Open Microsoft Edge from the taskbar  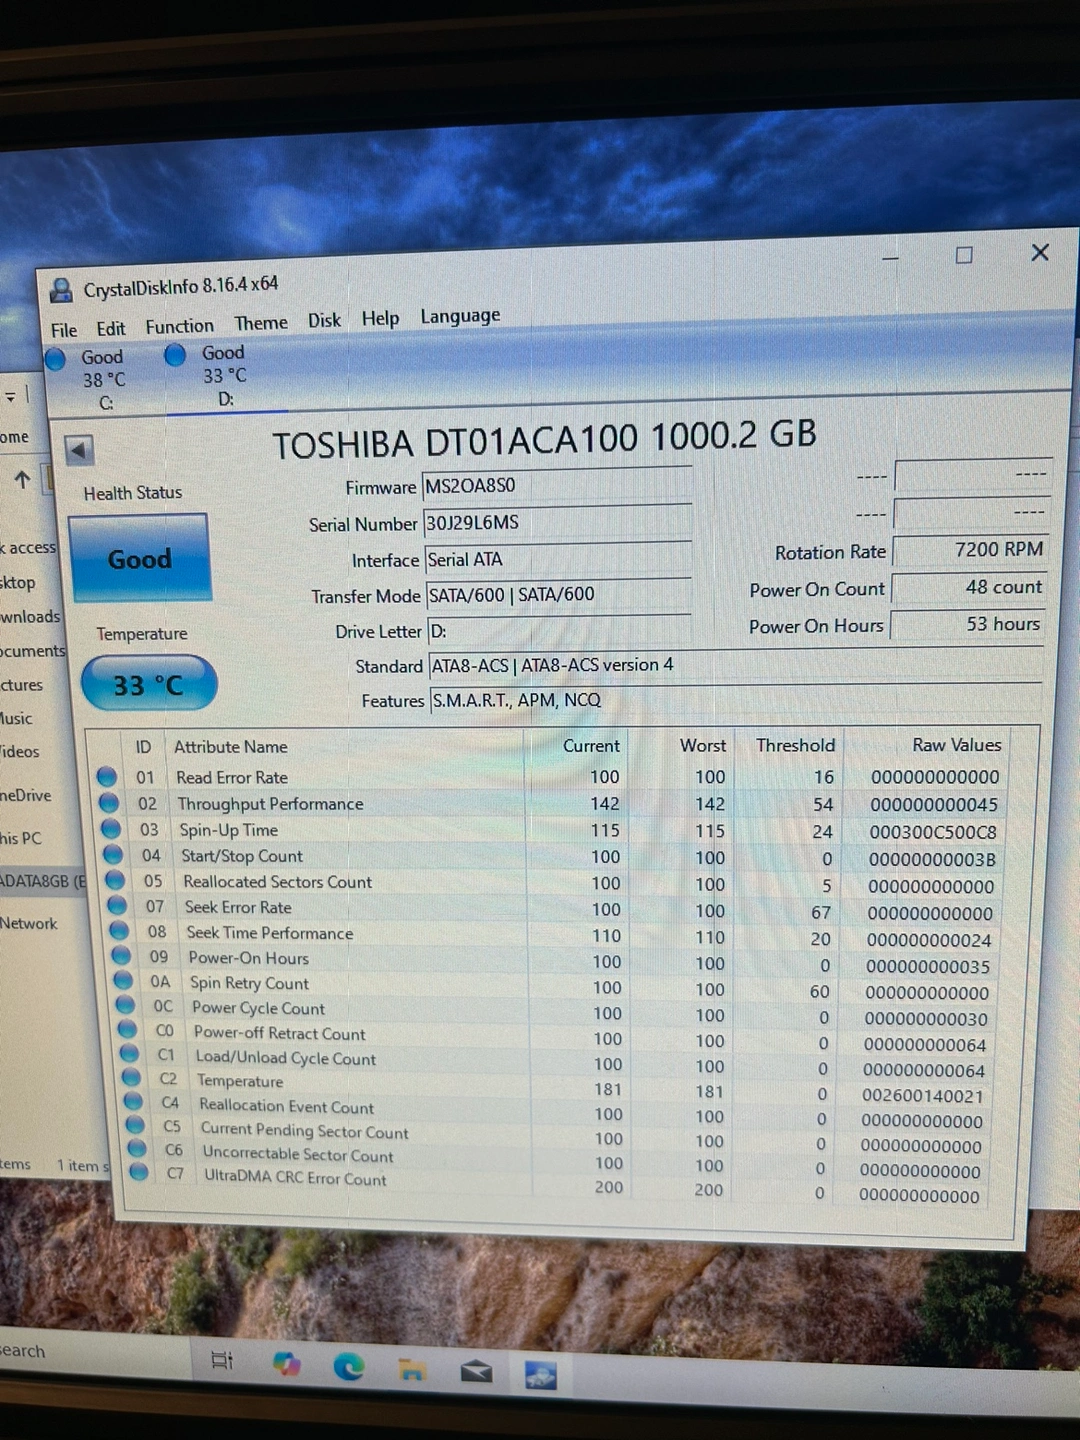pyautogui.click(x=348, y=1366)
